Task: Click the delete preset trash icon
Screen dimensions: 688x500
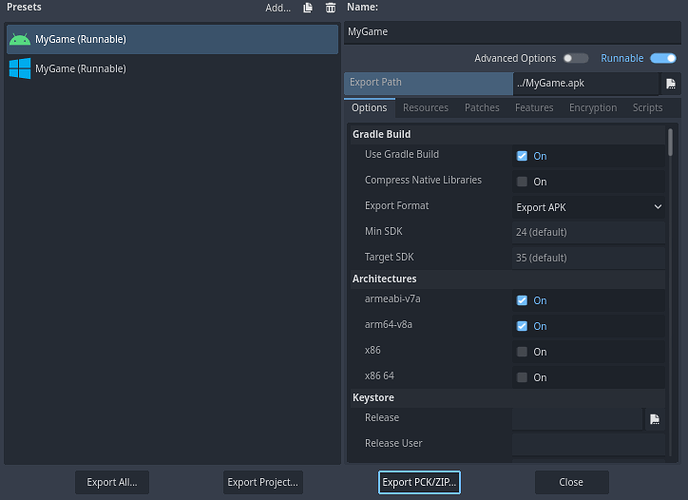Action: [x=330, y=8]
